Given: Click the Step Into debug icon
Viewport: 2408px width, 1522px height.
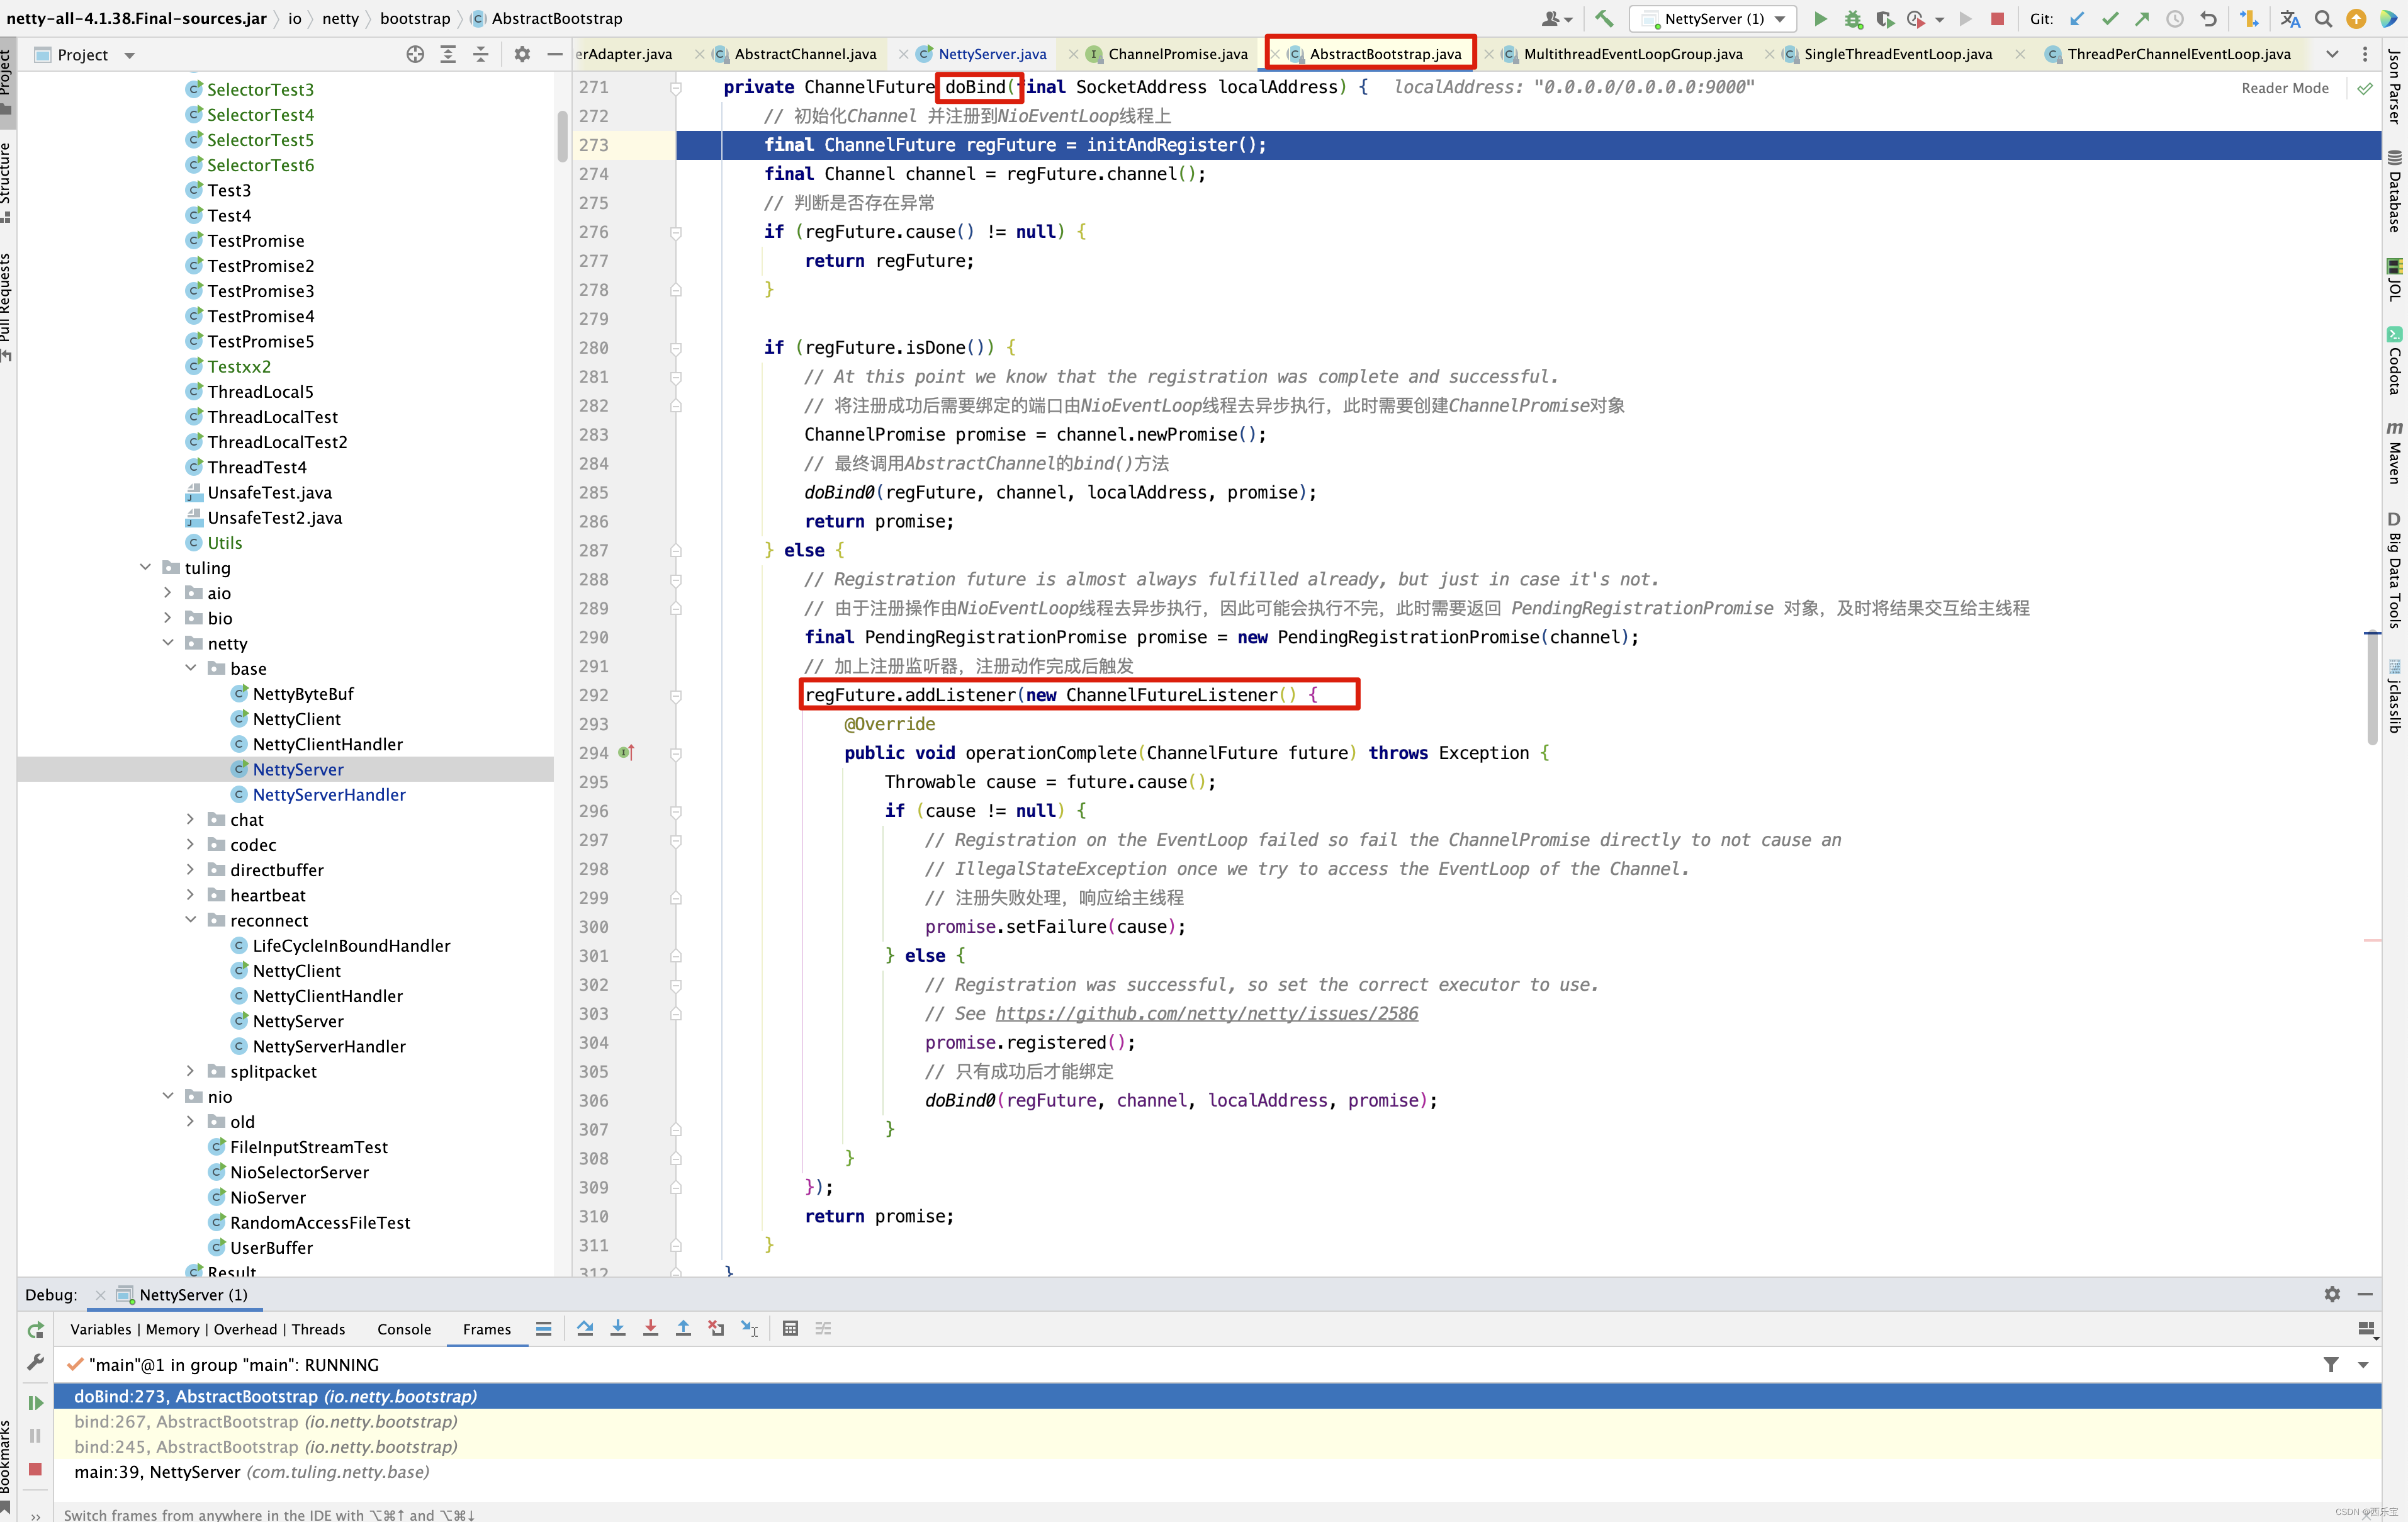Looking at the screenshot, I should [x=618, y=1328].
